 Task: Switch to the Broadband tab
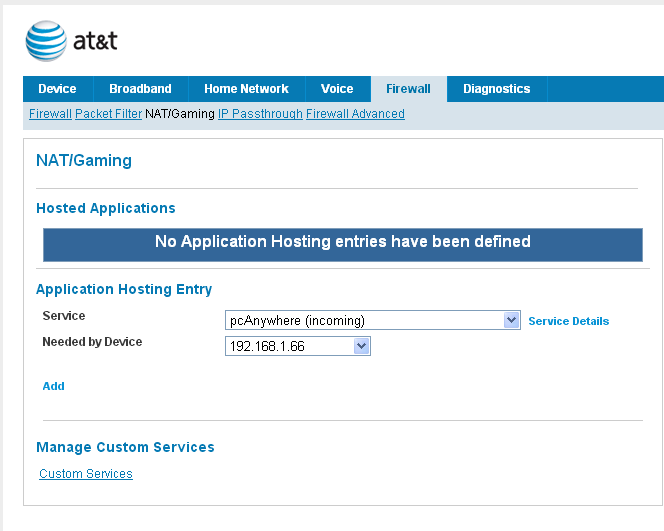140,89
